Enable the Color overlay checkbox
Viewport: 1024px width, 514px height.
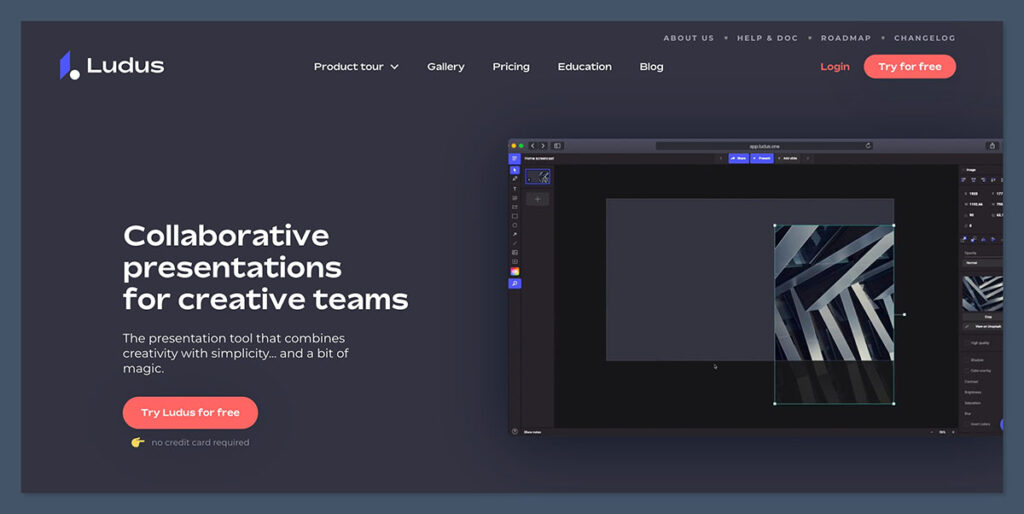pos(967,370)
